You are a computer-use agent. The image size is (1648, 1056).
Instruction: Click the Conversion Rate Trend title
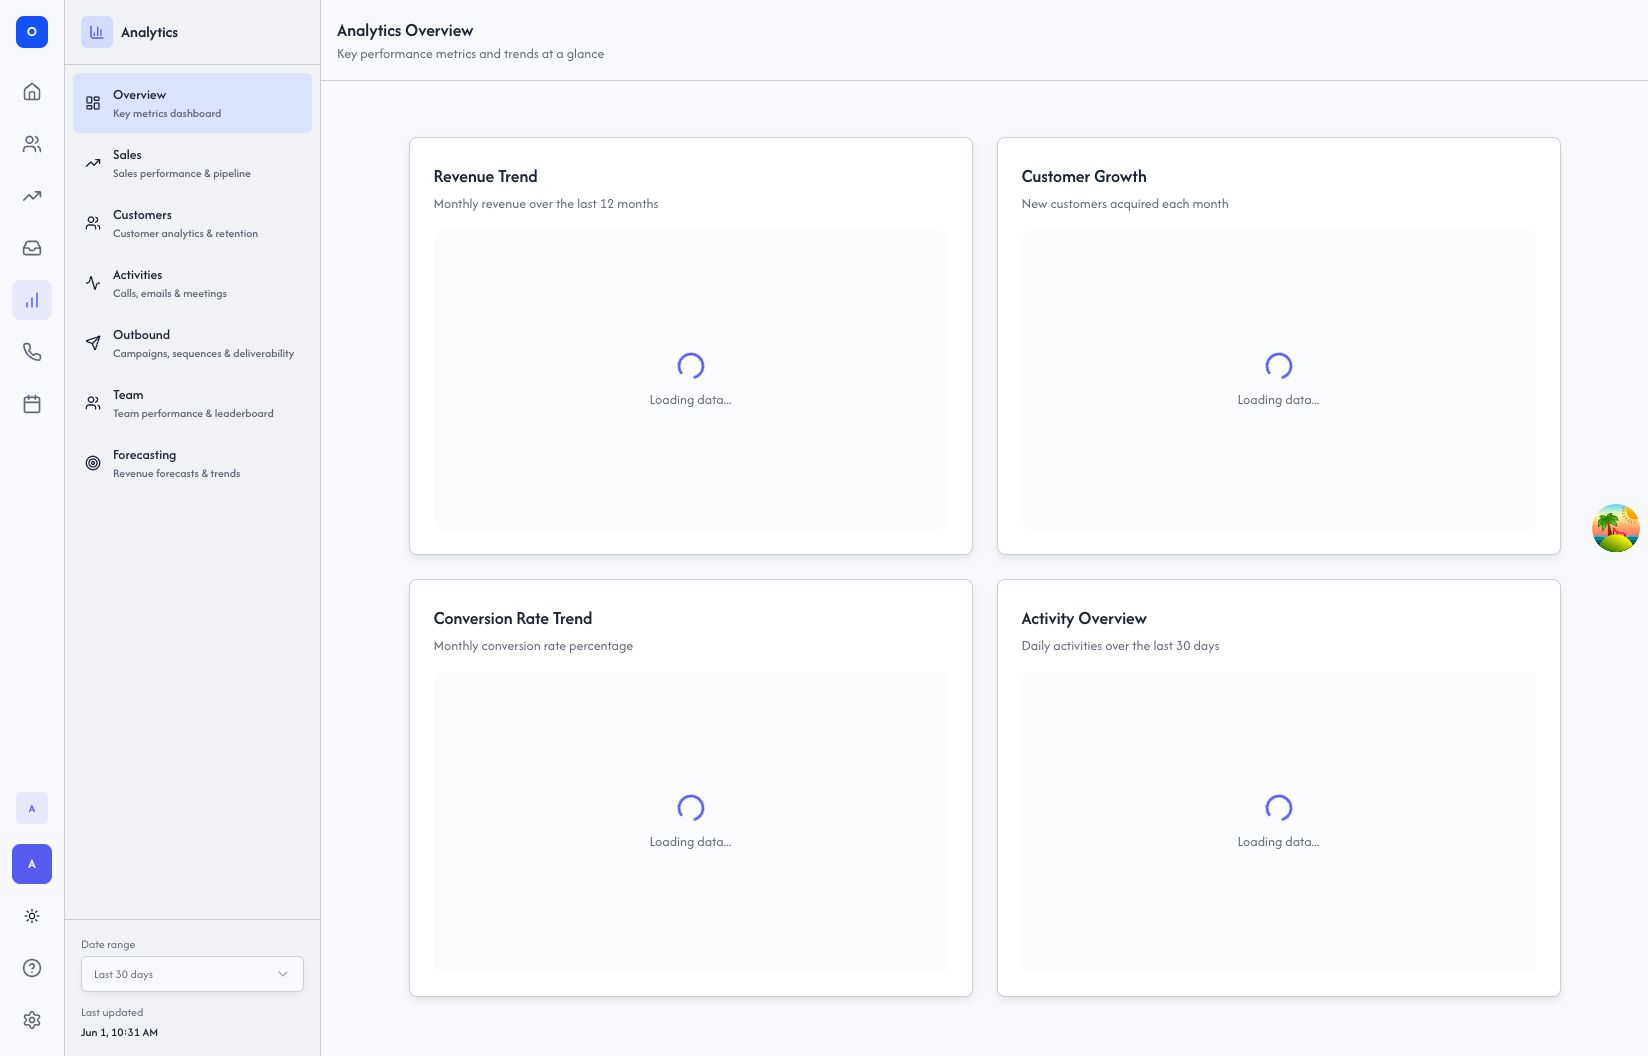coord(513,618)
